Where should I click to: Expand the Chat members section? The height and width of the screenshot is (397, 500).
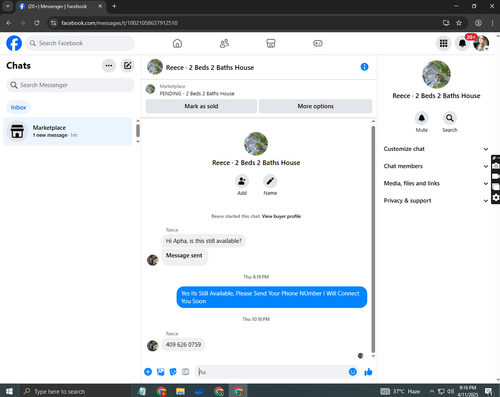pyautogui.click(x=436, y=166)
